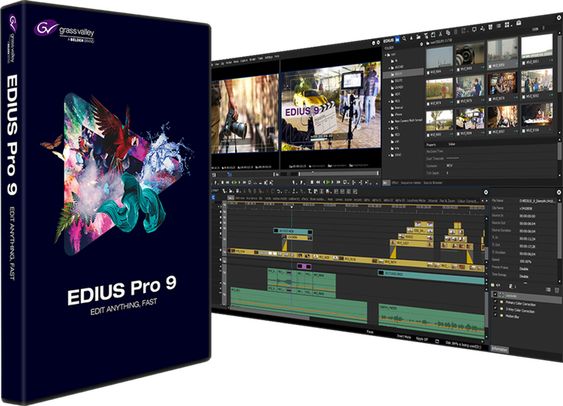
Task: Click the disk usage text in status bar
Action: point(464,345)
